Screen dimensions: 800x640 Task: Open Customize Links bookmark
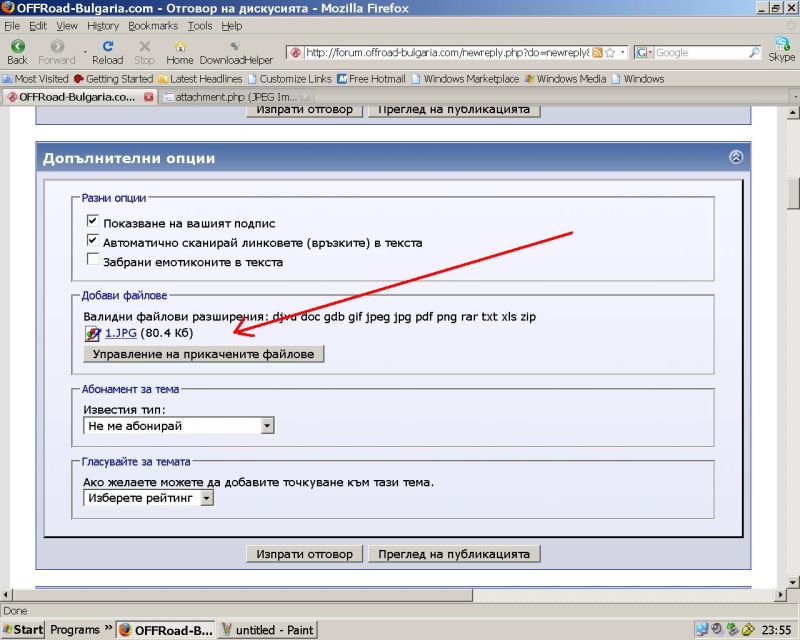[290, 79]
